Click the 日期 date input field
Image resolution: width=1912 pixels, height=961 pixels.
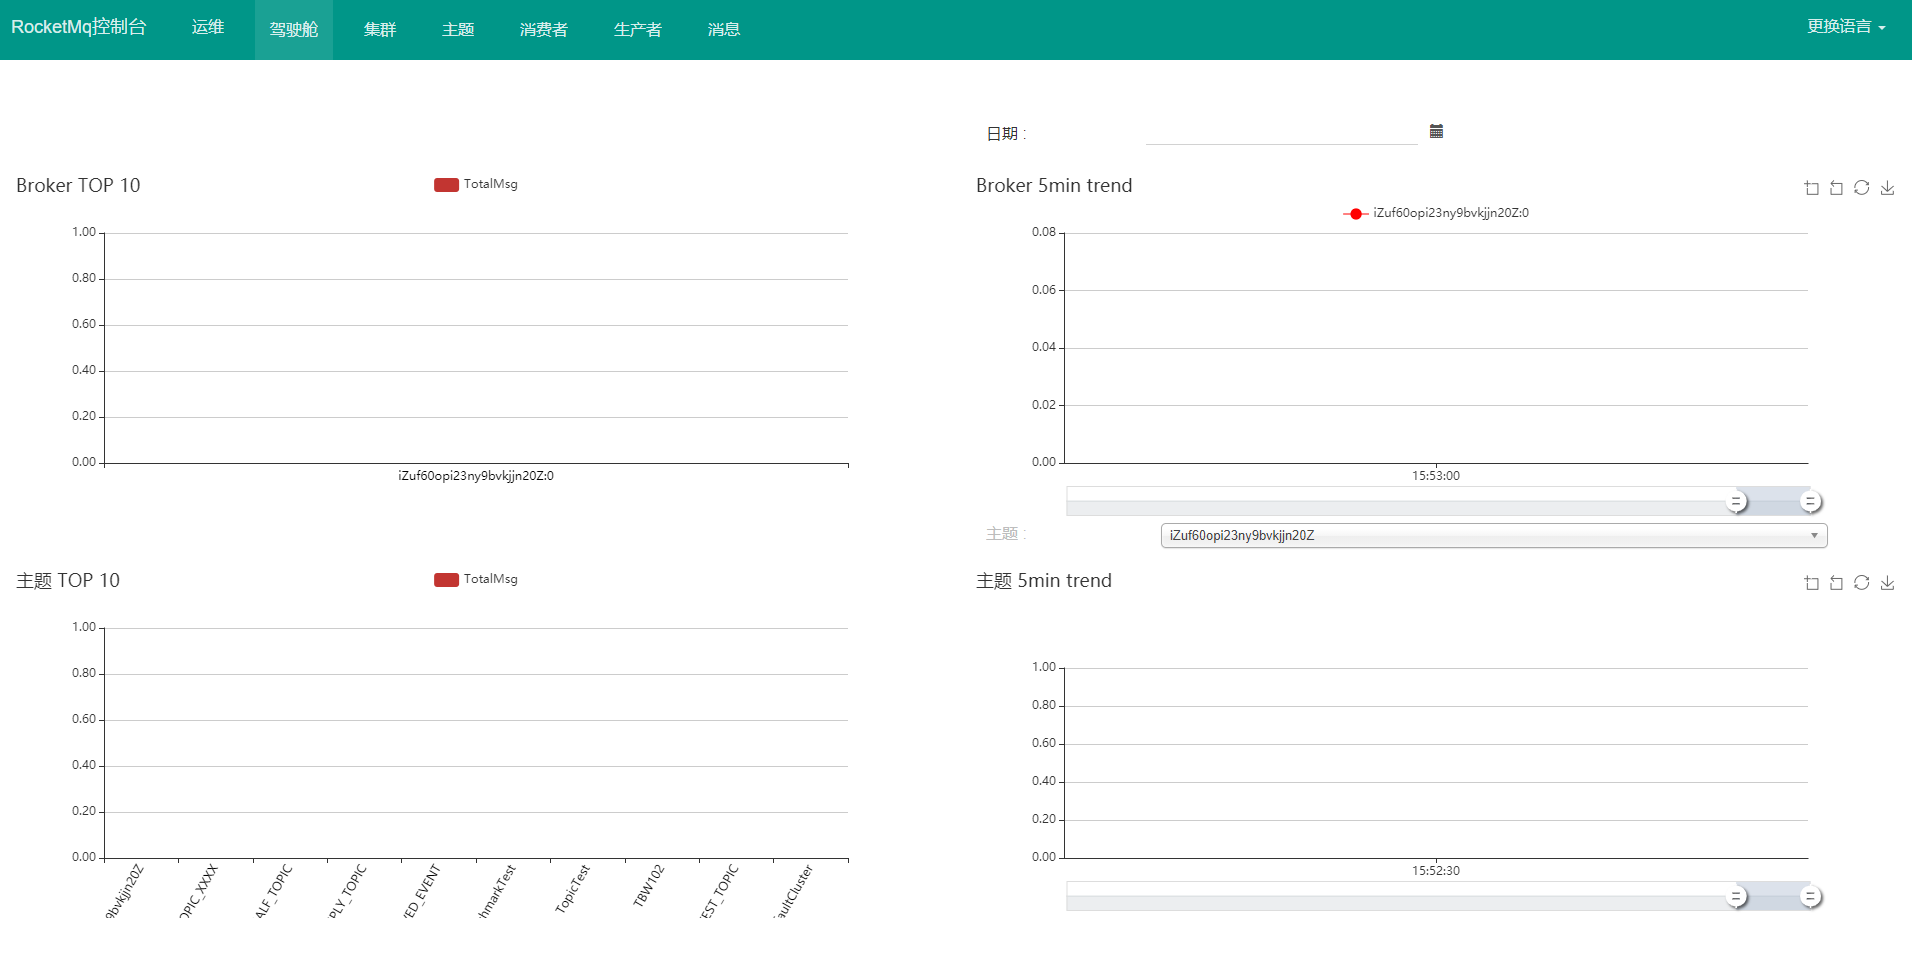click(x=1281, y=132)
